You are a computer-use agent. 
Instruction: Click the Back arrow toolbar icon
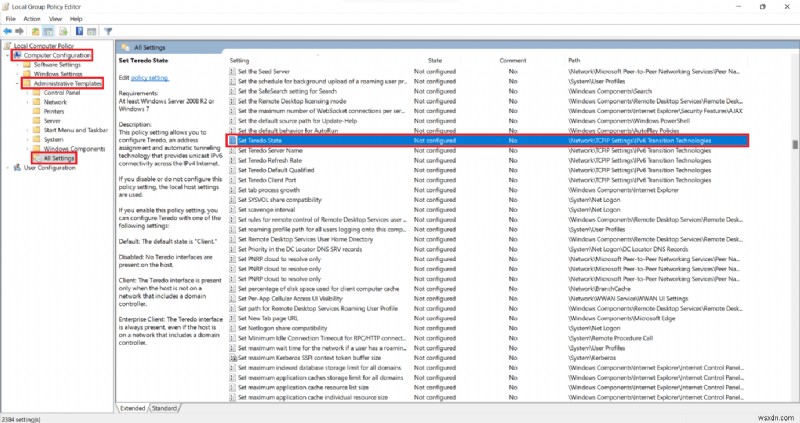tap(8, 32)
